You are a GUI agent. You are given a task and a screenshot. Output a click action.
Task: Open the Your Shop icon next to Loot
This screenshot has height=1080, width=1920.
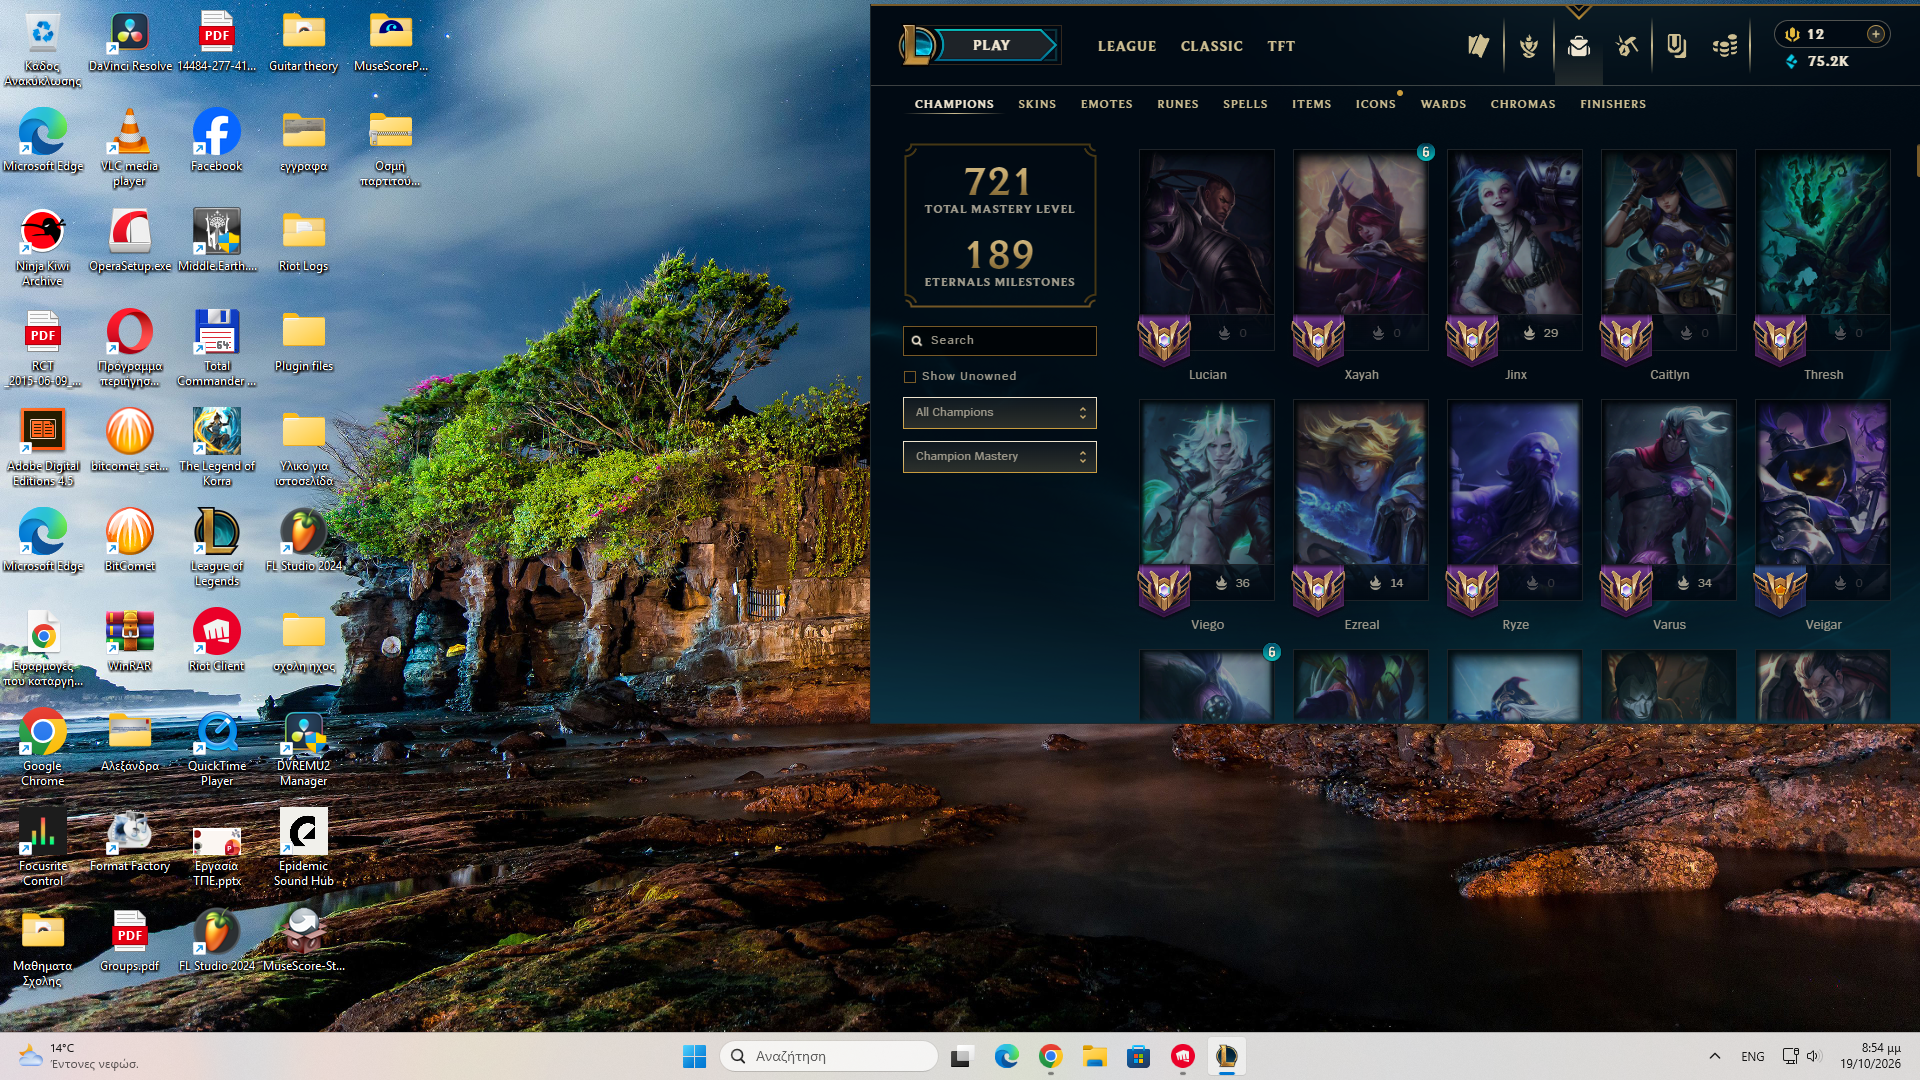1677,46
